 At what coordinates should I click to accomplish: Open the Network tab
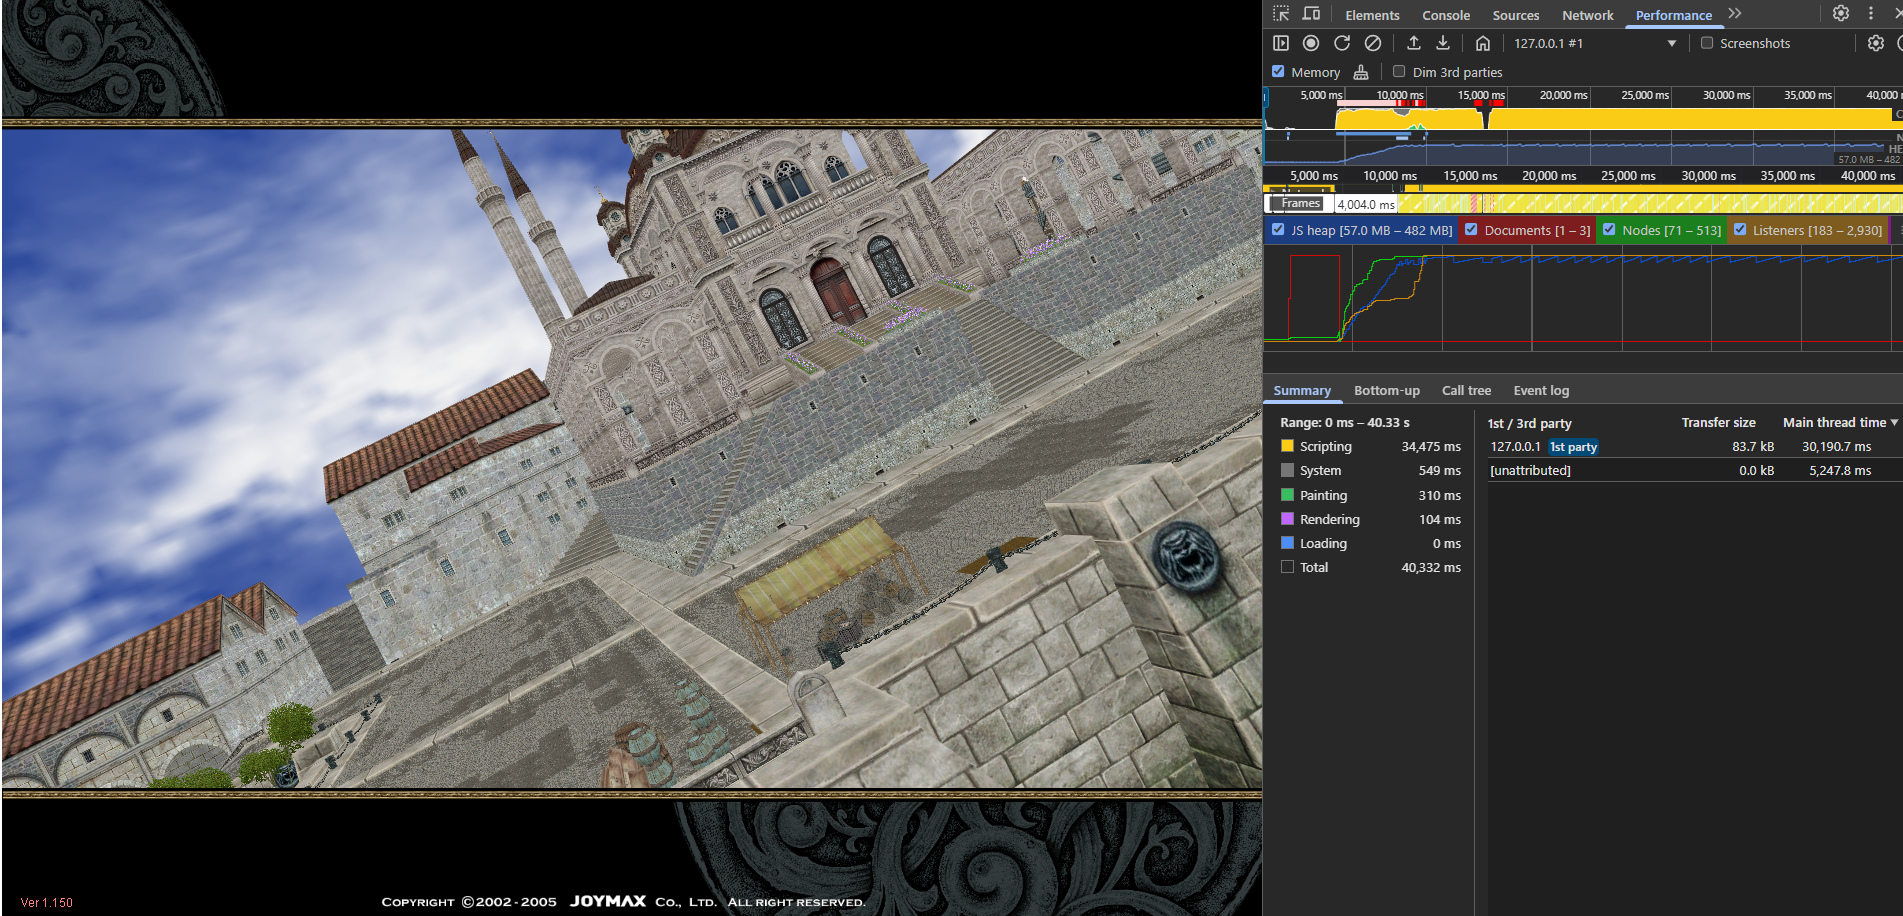tap(1588, 15)
